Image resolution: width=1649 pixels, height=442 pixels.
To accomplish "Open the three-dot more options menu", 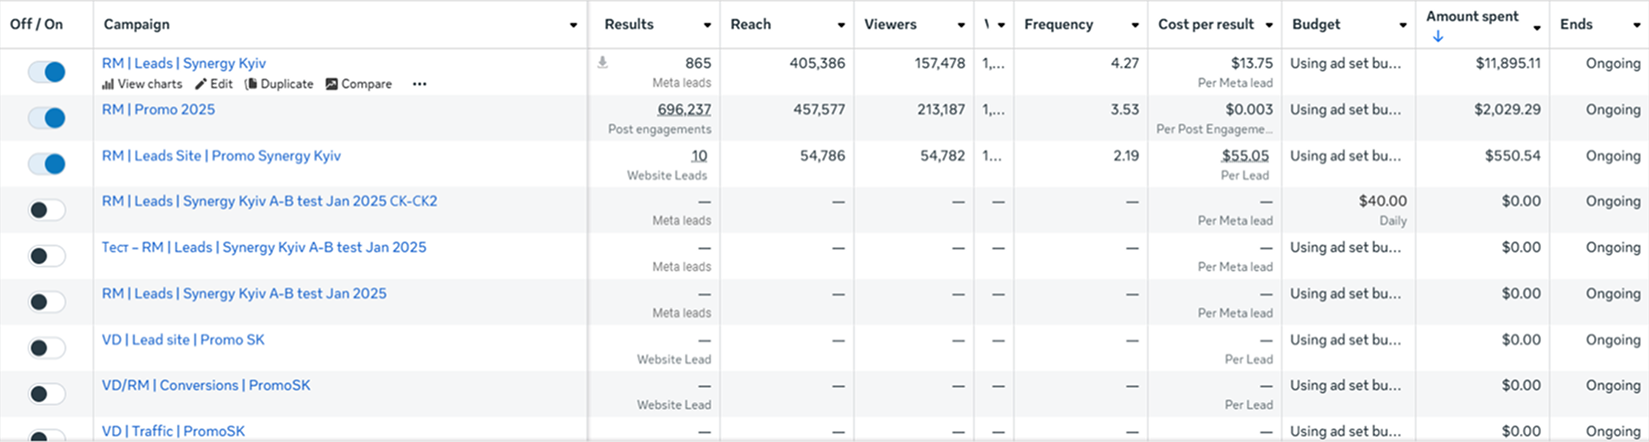I will 419,85.
